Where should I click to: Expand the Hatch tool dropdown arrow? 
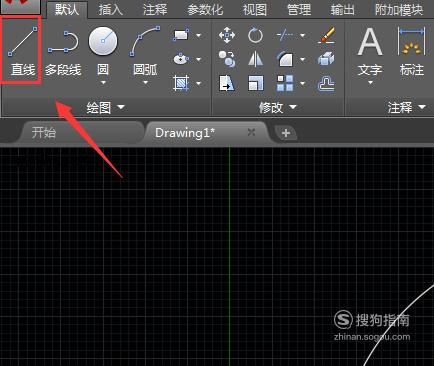pyautogui.click(x=199, y=83)
